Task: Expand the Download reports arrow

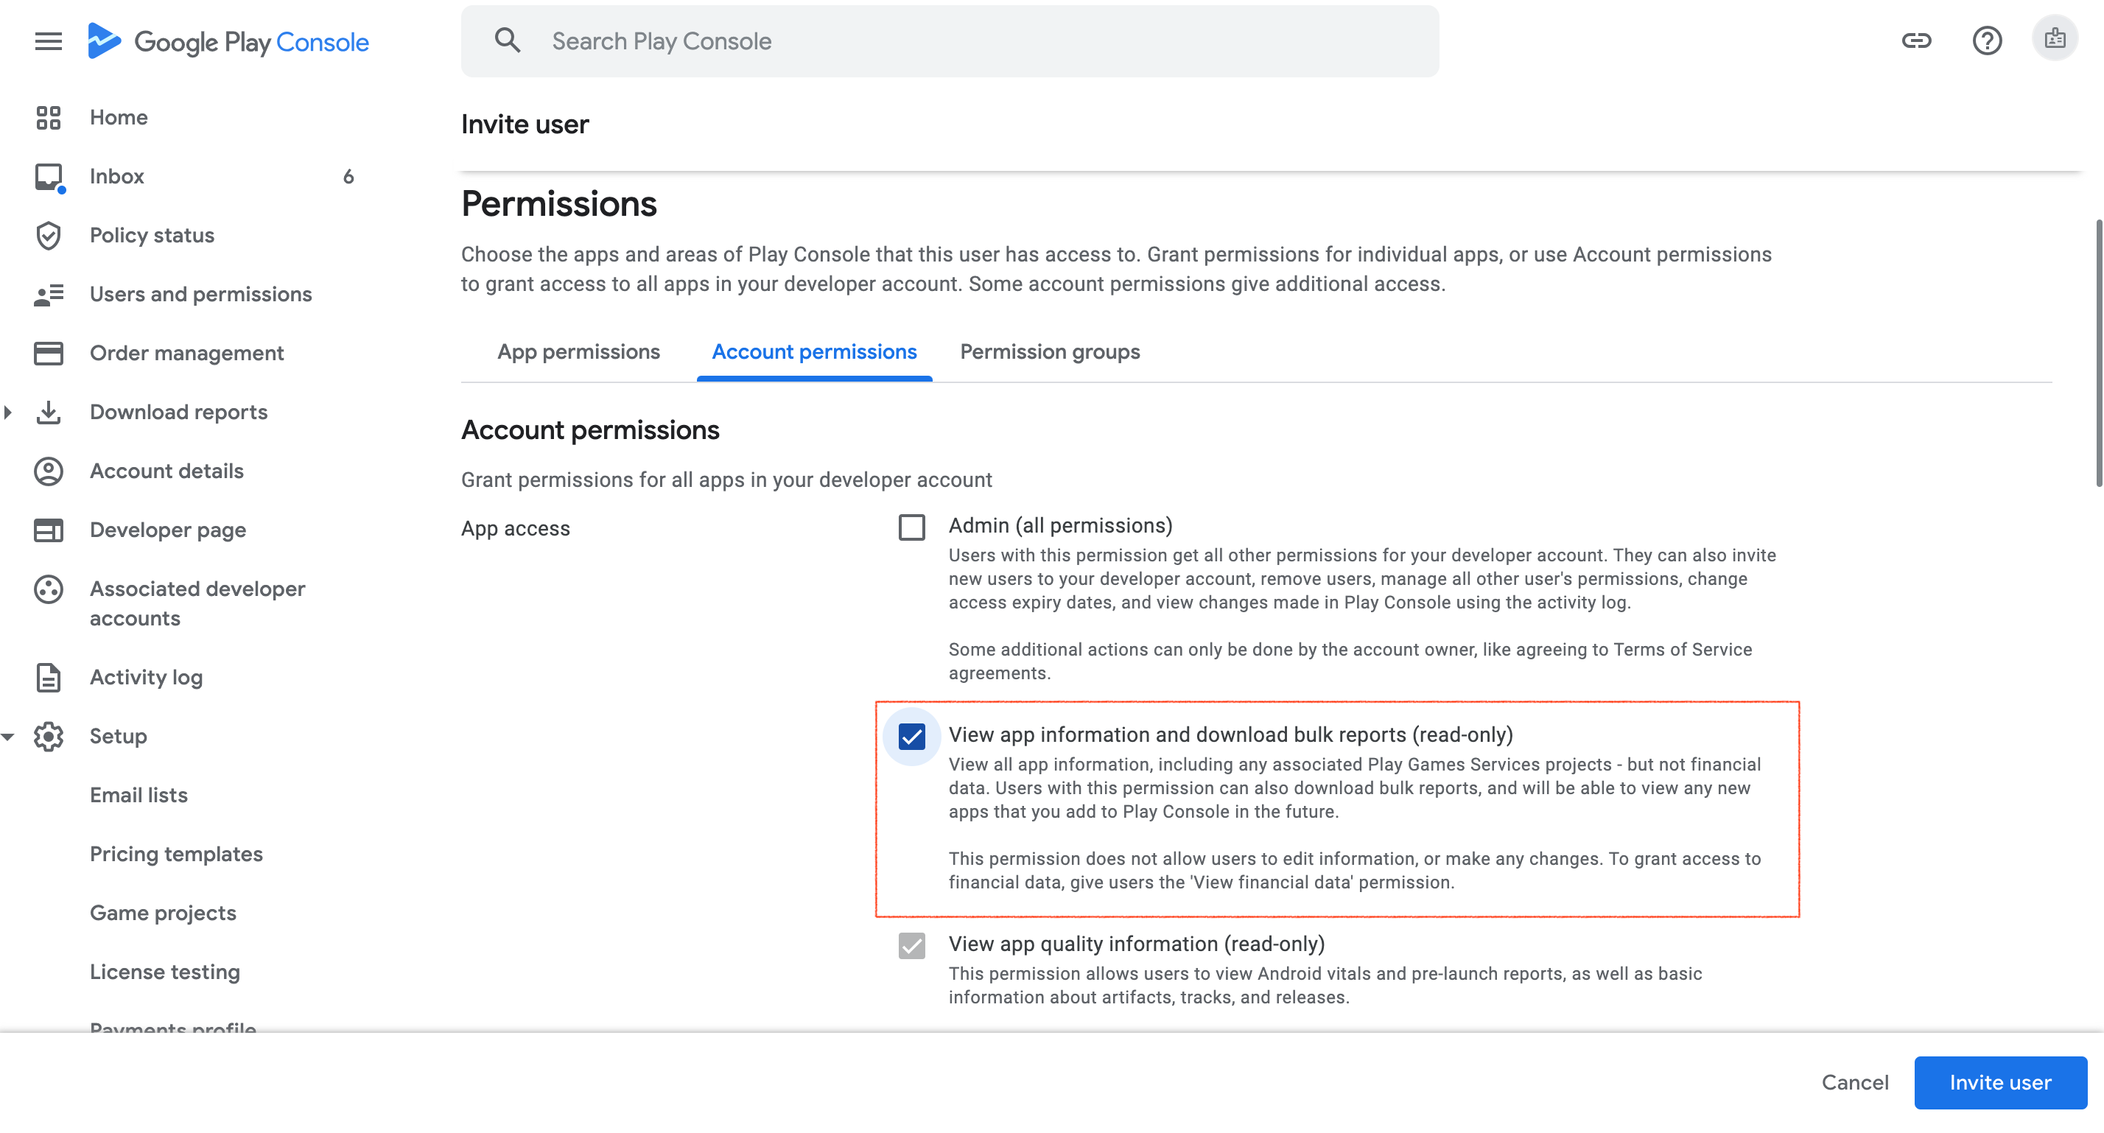Action: pyautogui.click(x=8, y=412)
